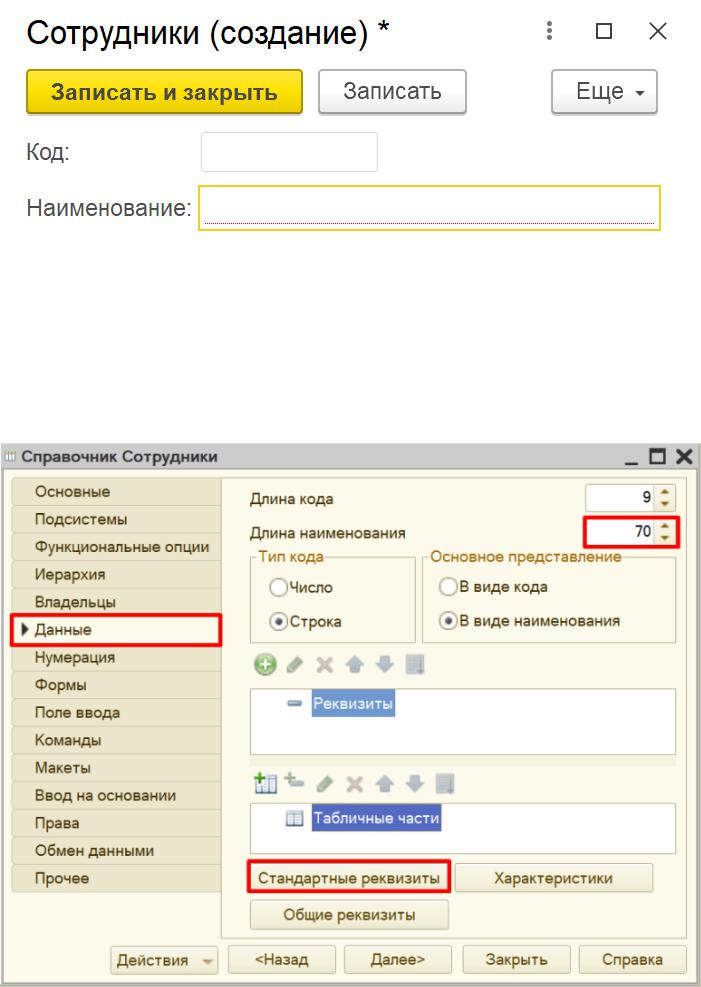Select the Строка code type radio

tap(278, 621)
